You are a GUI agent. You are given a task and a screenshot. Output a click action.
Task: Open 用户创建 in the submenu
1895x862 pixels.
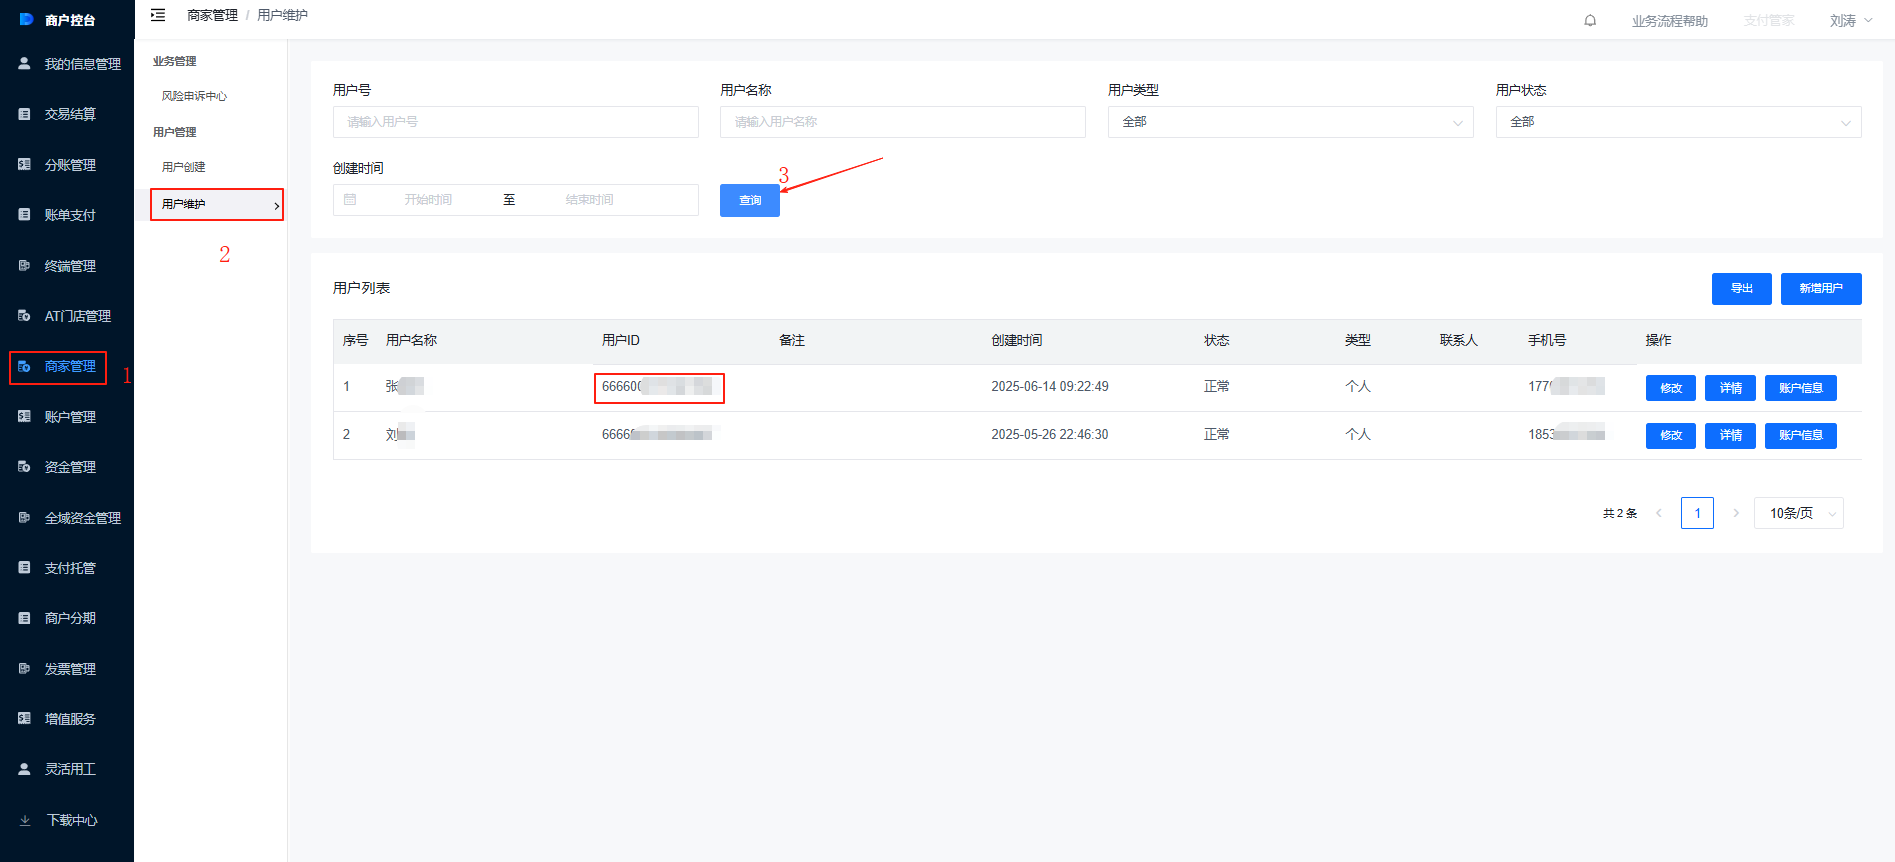point(184,167)
